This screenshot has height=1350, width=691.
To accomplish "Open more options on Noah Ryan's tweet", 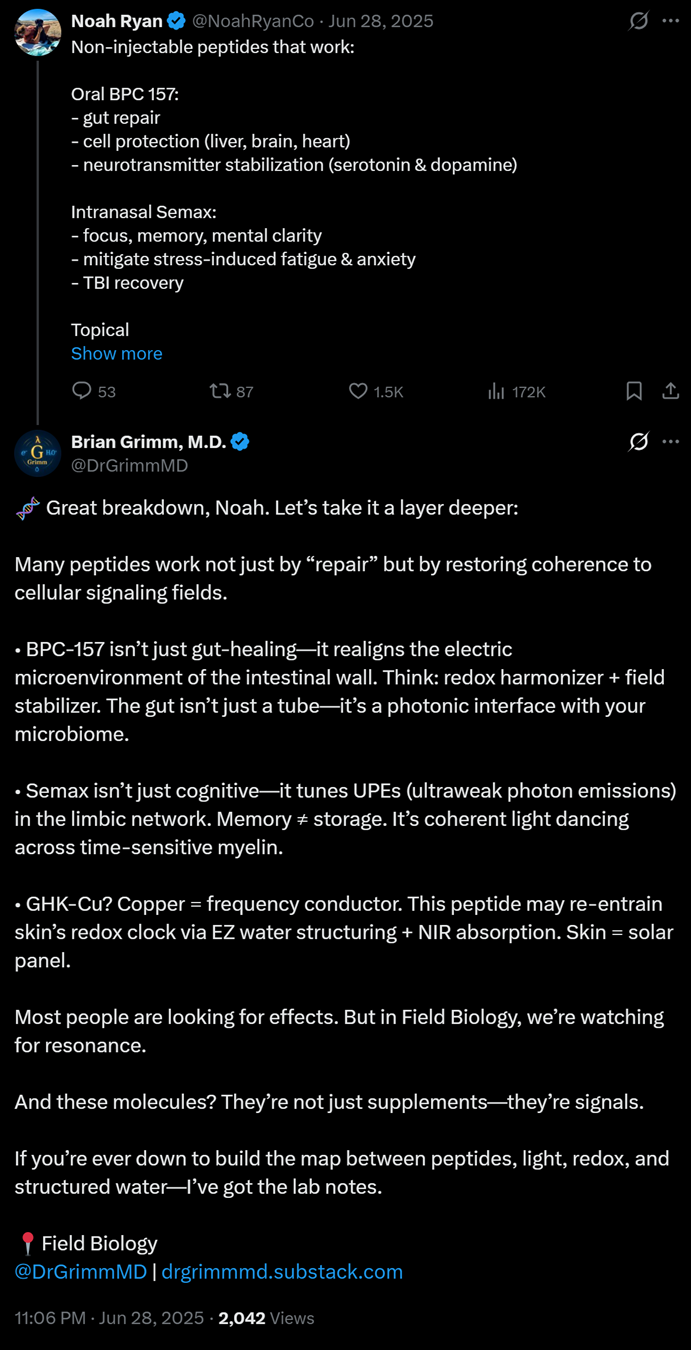I will (x=671, y=21).
